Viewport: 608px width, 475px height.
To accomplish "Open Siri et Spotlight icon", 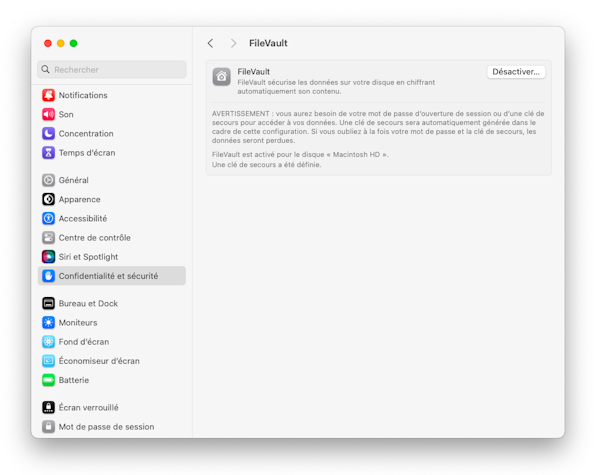I will (x=48, y=257).
